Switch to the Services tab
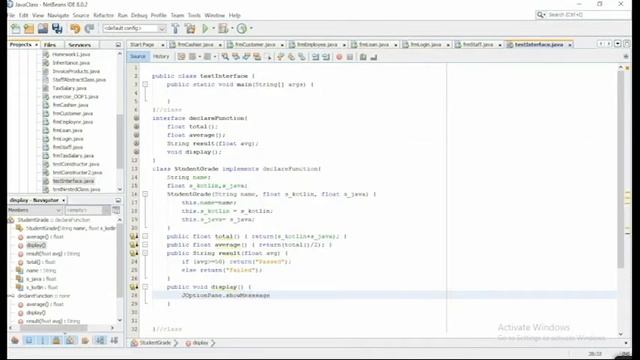Image resolution: width=640 pixels, height=360 pixels. 80,44
